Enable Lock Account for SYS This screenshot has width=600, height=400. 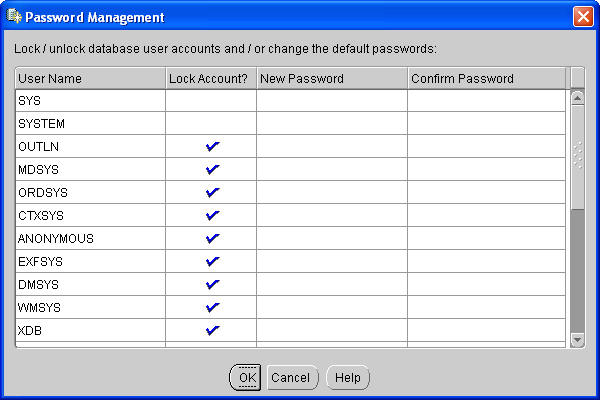point(211,100)
